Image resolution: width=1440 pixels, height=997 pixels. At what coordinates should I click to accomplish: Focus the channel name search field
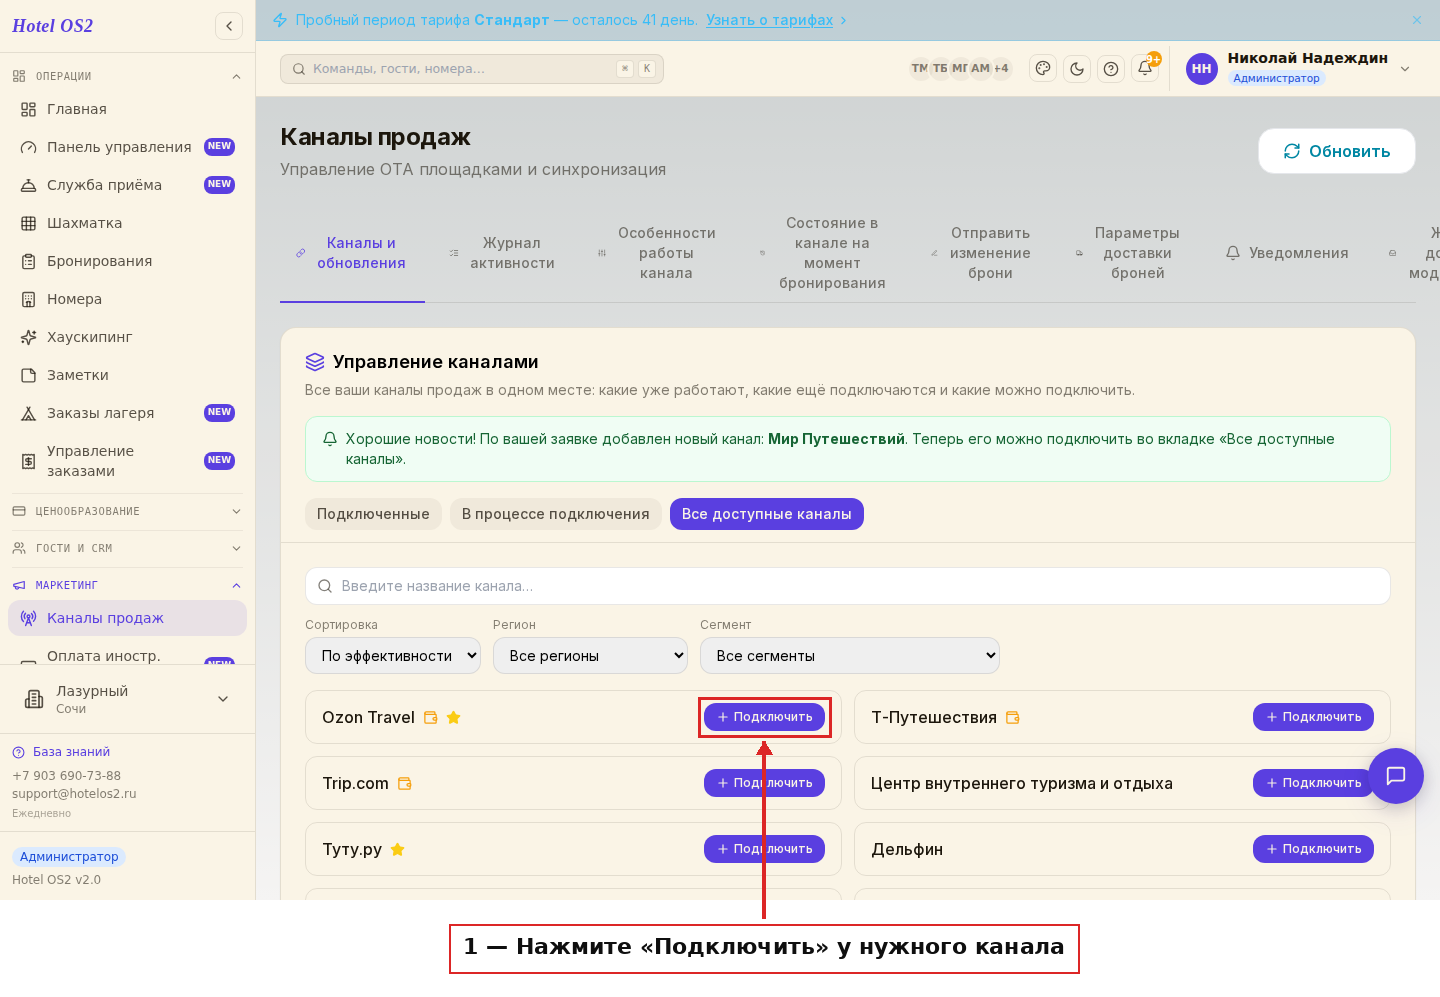(x=848, y=586)
